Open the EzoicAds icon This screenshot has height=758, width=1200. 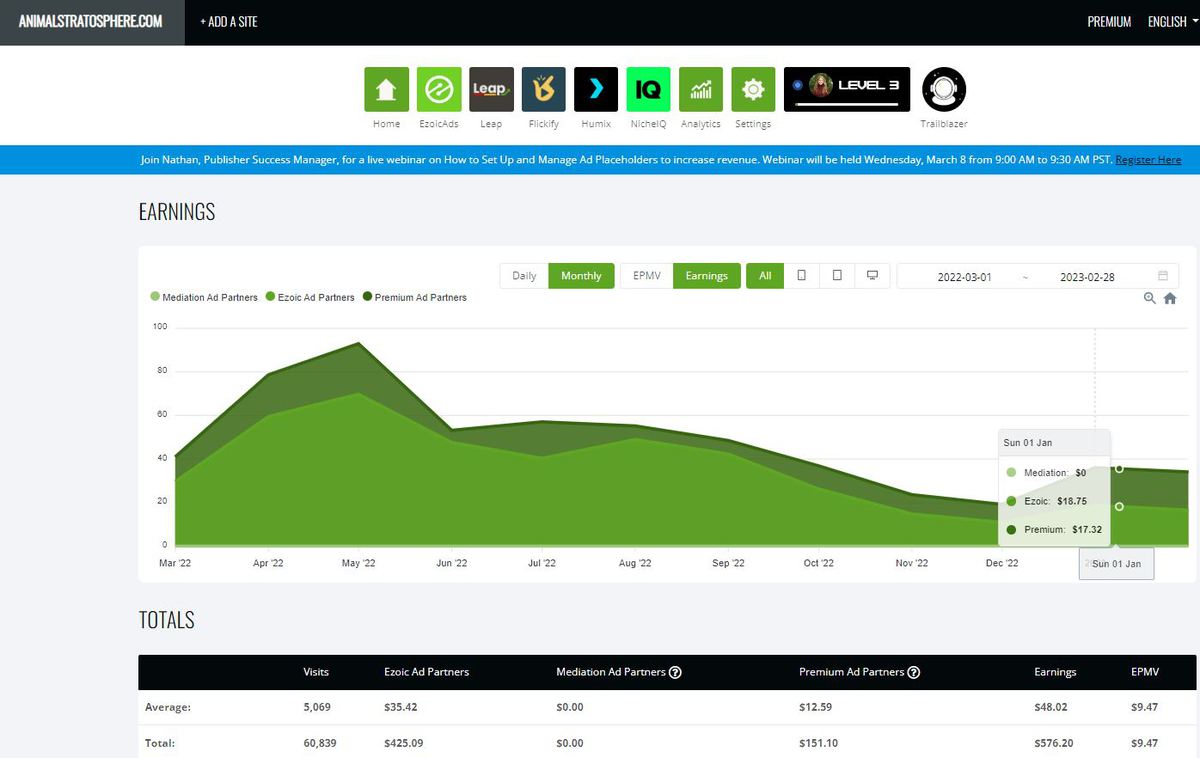(438, 89)
